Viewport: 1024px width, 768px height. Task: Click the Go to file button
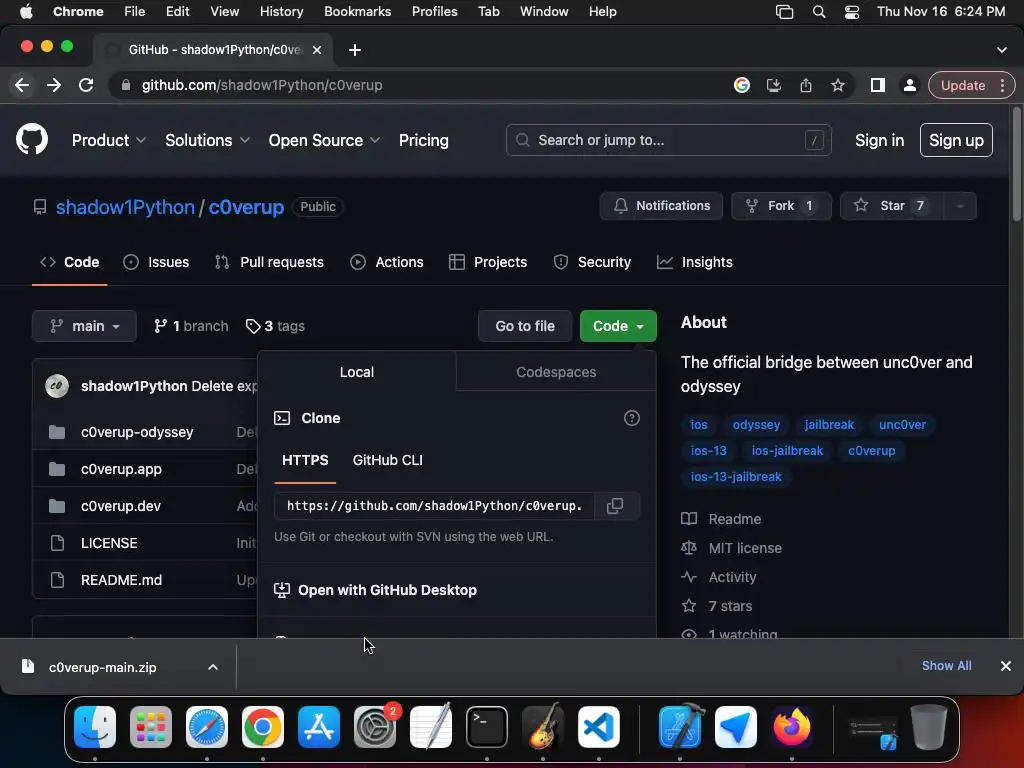pyautogui.click(x=525, y=326)
